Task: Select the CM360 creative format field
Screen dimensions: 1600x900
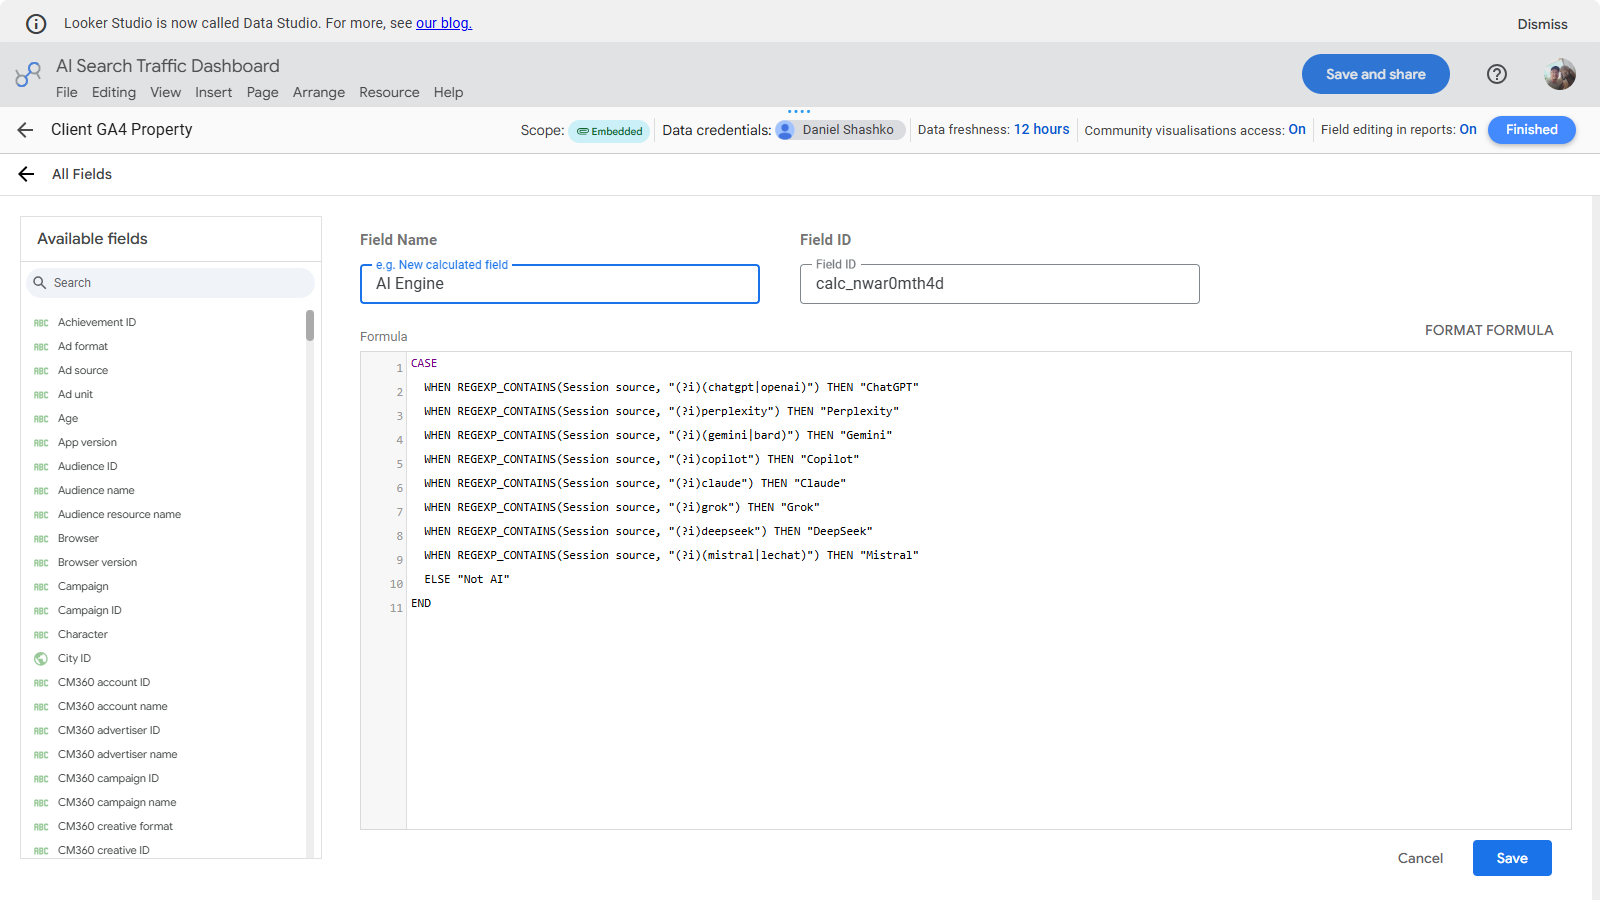Action: coord(115,827)
